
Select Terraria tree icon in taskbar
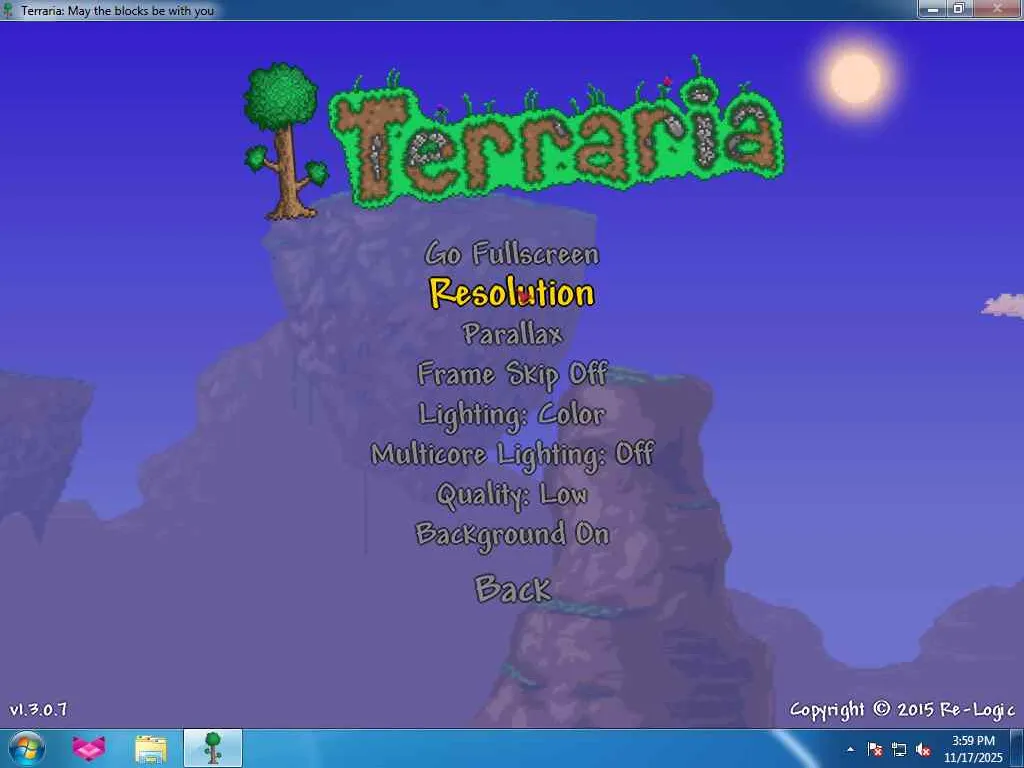(213, 748)
